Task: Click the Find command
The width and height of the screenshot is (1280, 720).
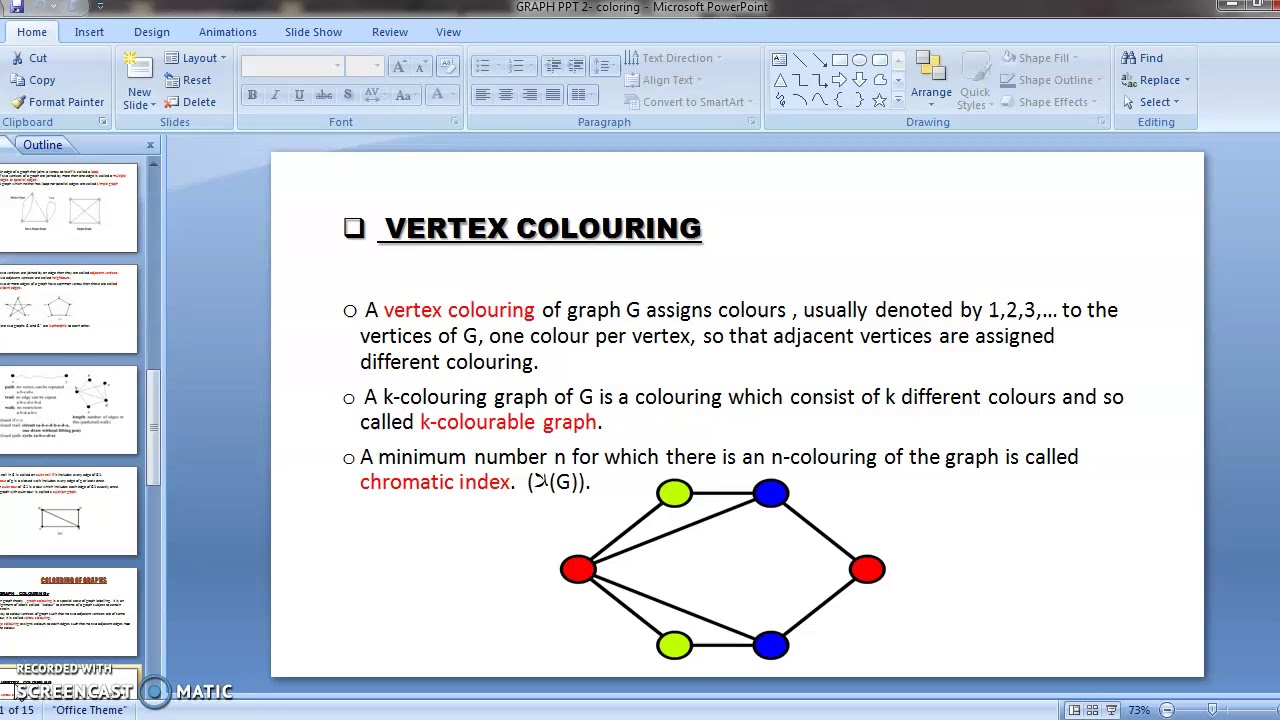Action: pos(1142,58)
